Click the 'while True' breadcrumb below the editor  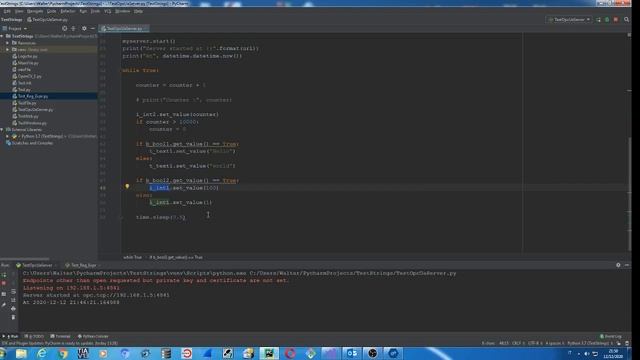tap(132, 258)
